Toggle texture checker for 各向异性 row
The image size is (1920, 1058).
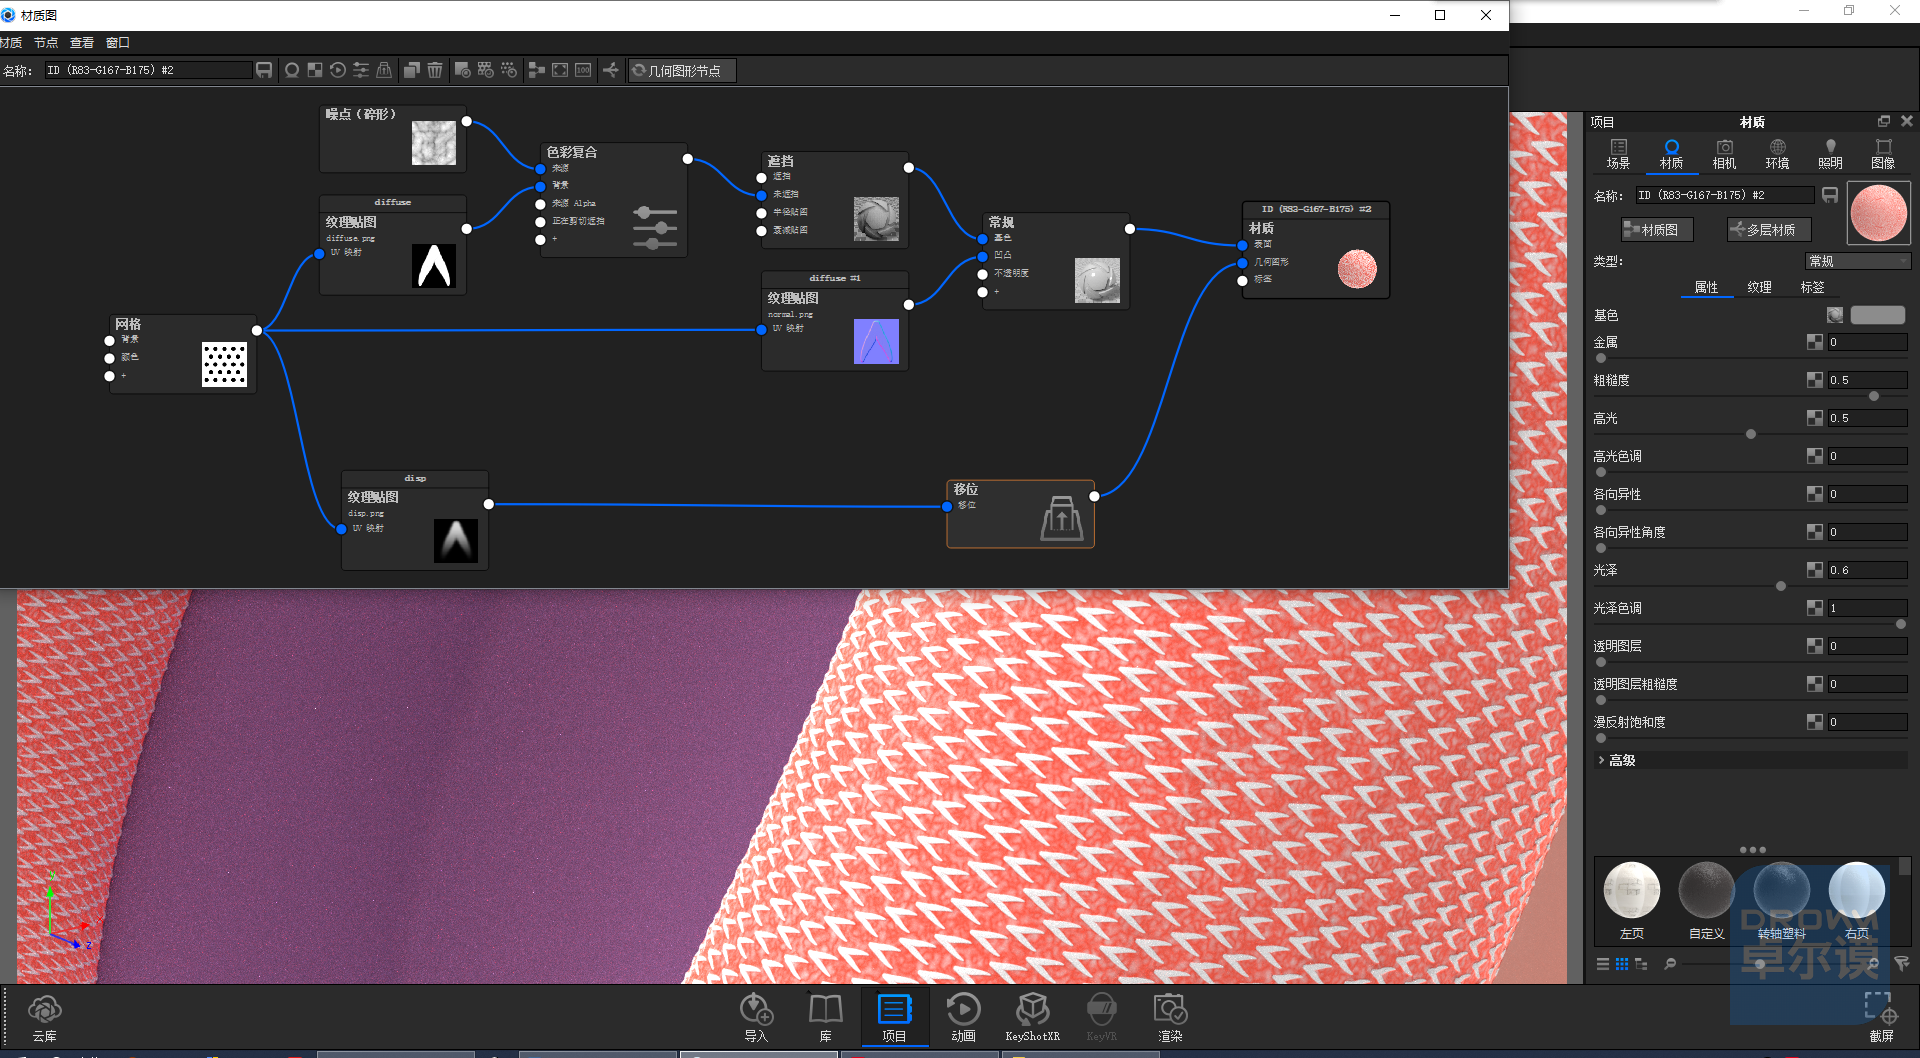[x=1814, y=494]
